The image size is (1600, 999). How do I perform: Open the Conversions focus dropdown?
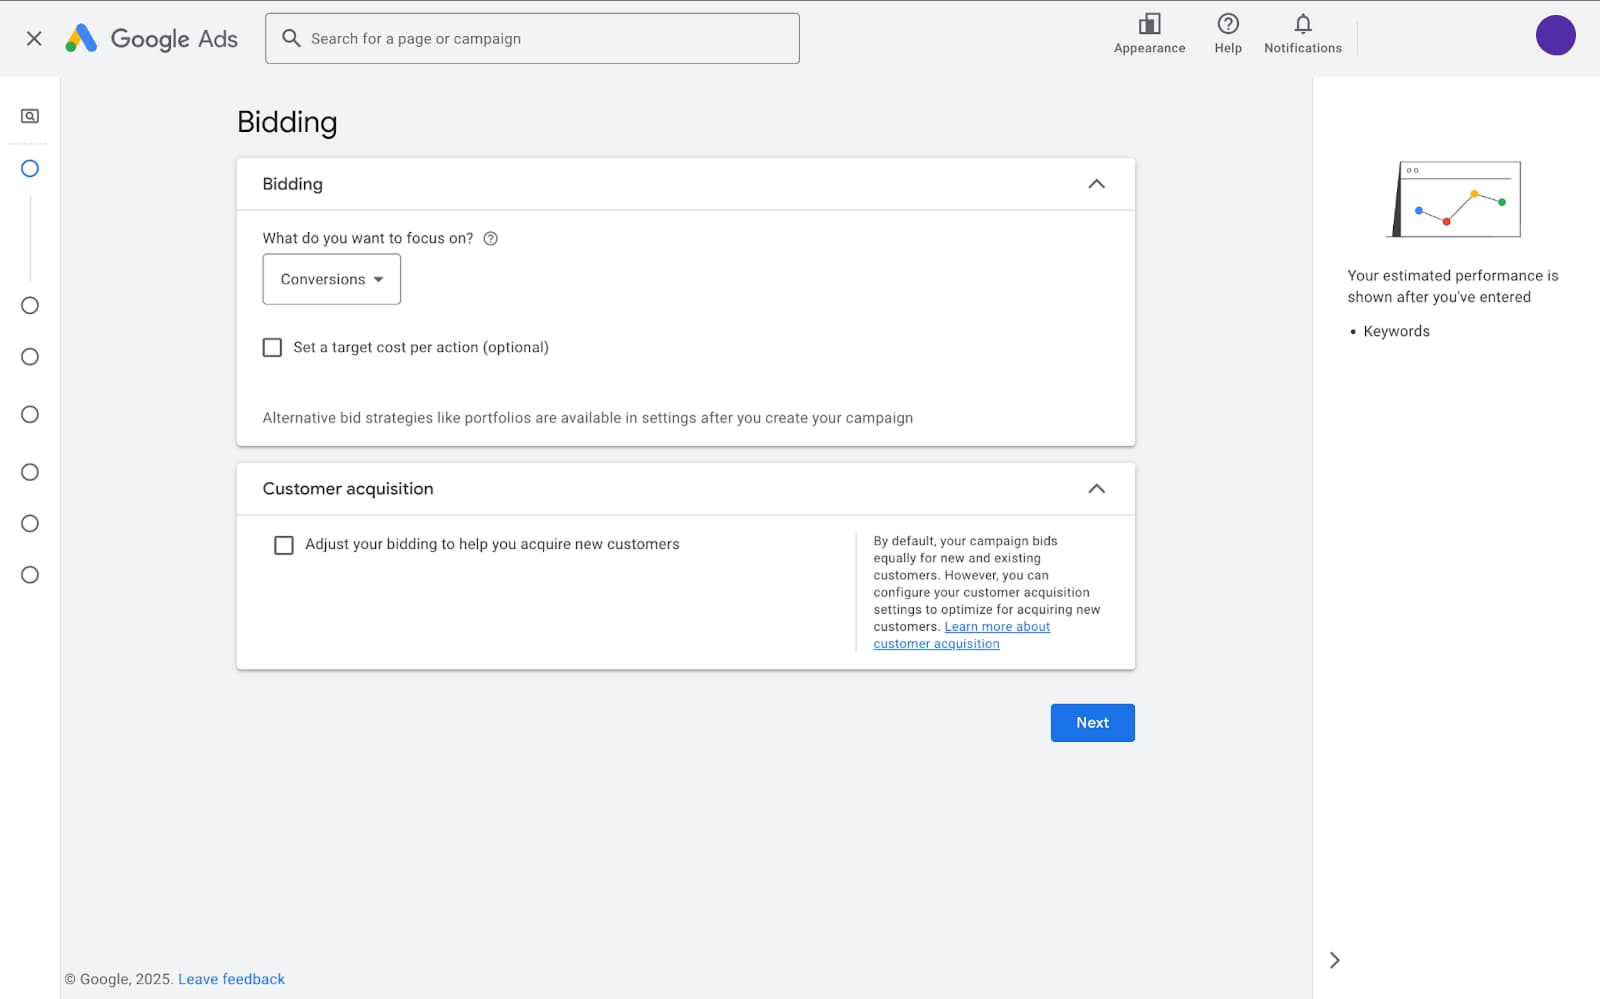(x=331, y=279)
